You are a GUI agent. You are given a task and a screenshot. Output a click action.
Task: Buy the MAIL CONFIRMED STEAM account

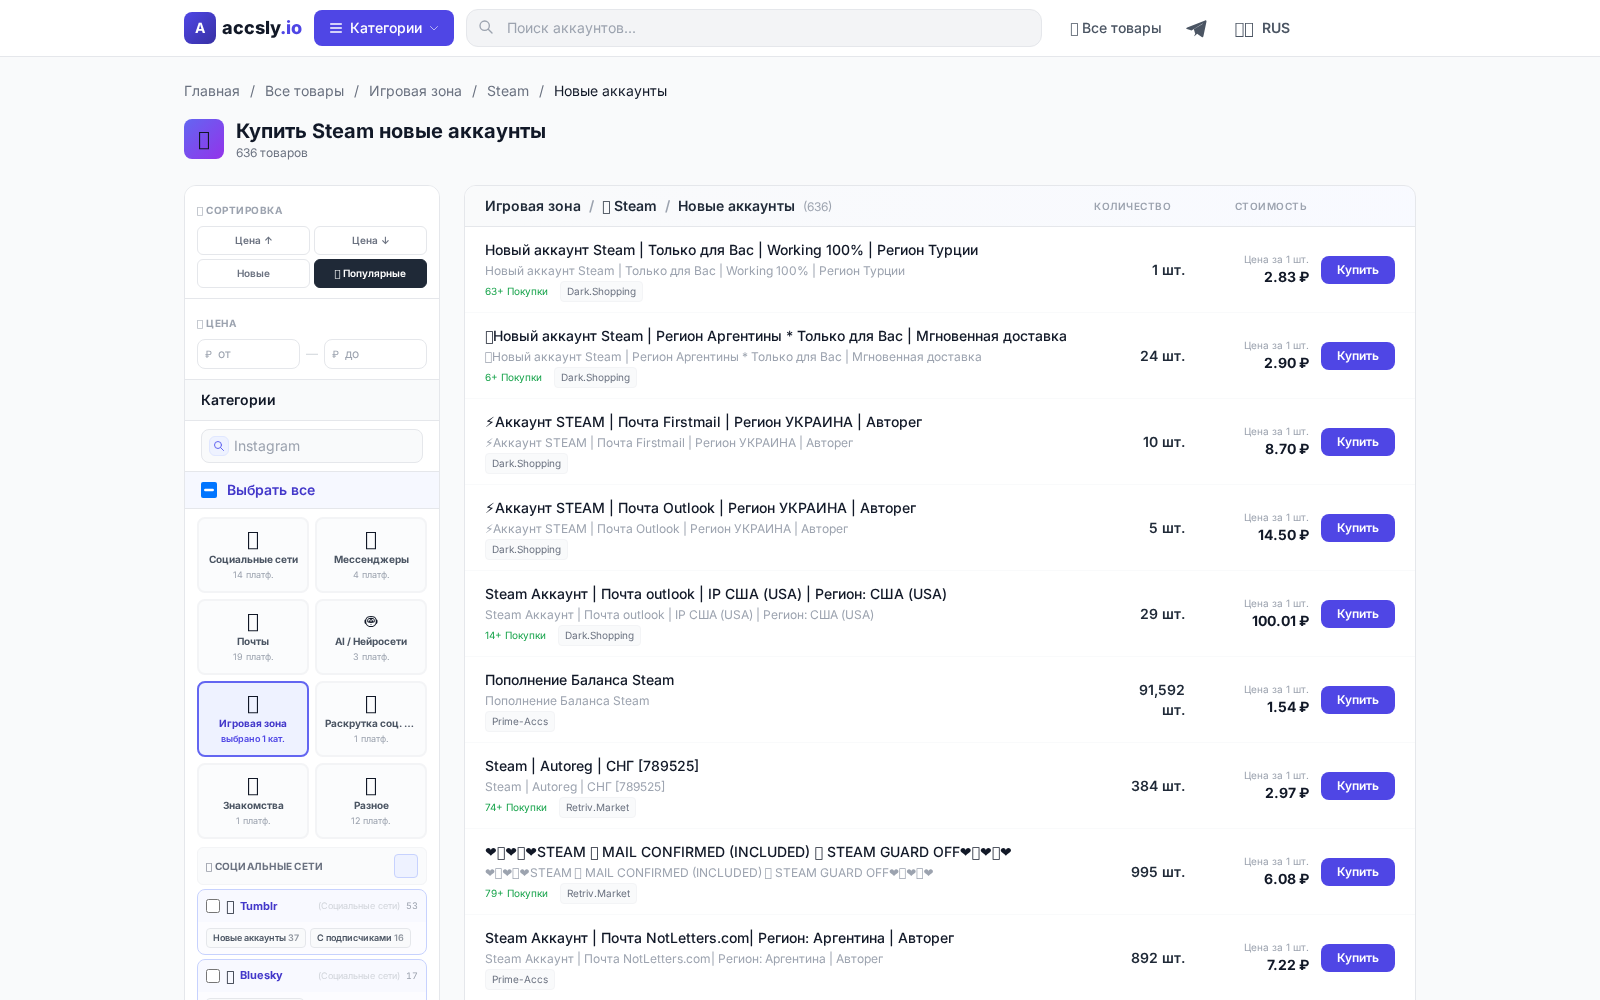[1357, 872]
